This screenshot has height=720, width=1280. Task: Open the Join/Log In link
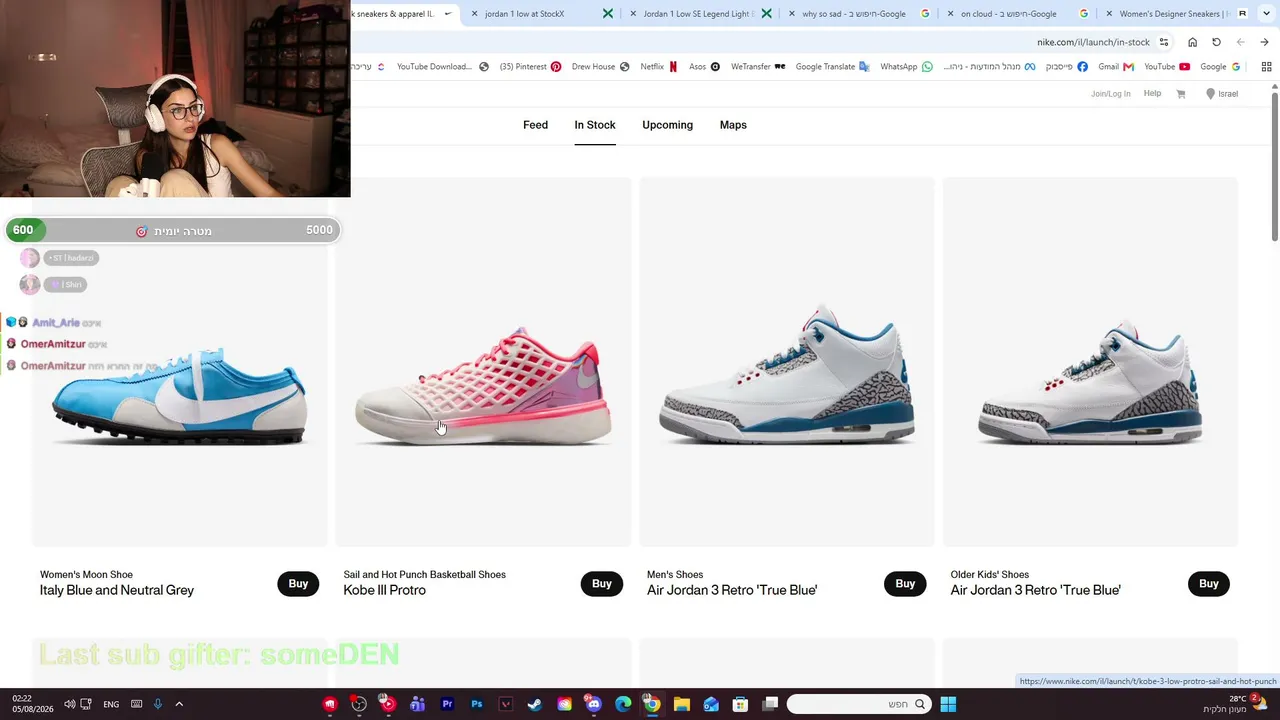(1110, 94)
